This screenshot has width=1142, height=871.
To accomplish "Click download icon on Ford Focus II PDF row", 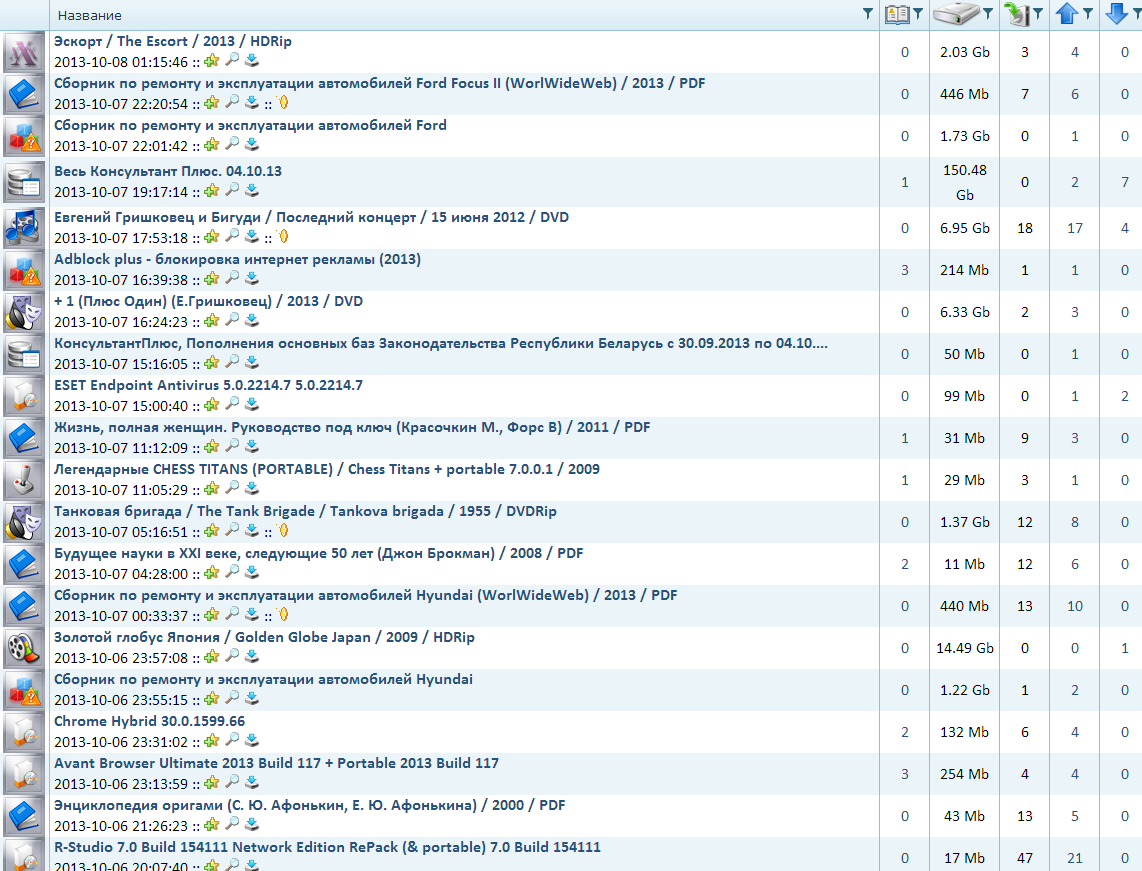I will [252, 102].
